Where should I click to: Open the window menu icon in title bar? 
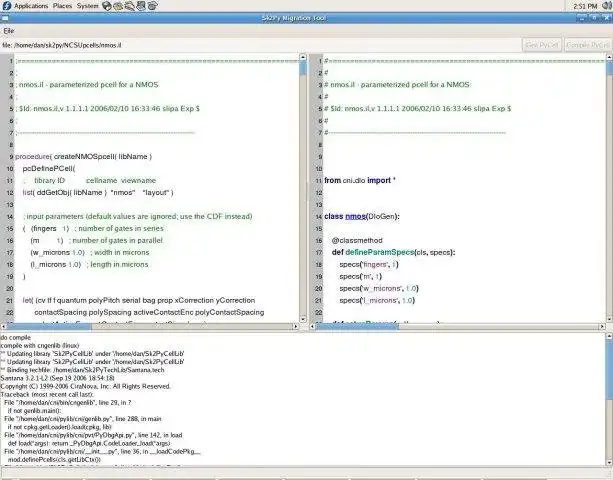coord(5,18)
